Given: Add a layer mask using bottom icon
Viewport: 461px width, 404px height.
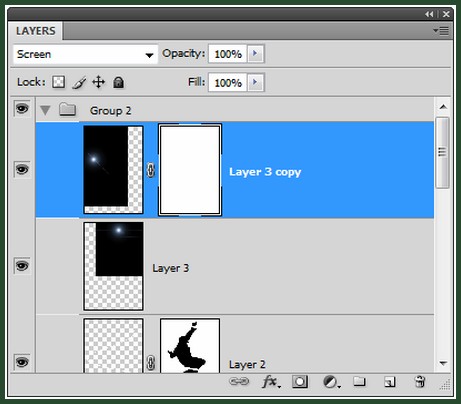Looking at the screenshot, I should pyautogui.click(x=300, y=381).
